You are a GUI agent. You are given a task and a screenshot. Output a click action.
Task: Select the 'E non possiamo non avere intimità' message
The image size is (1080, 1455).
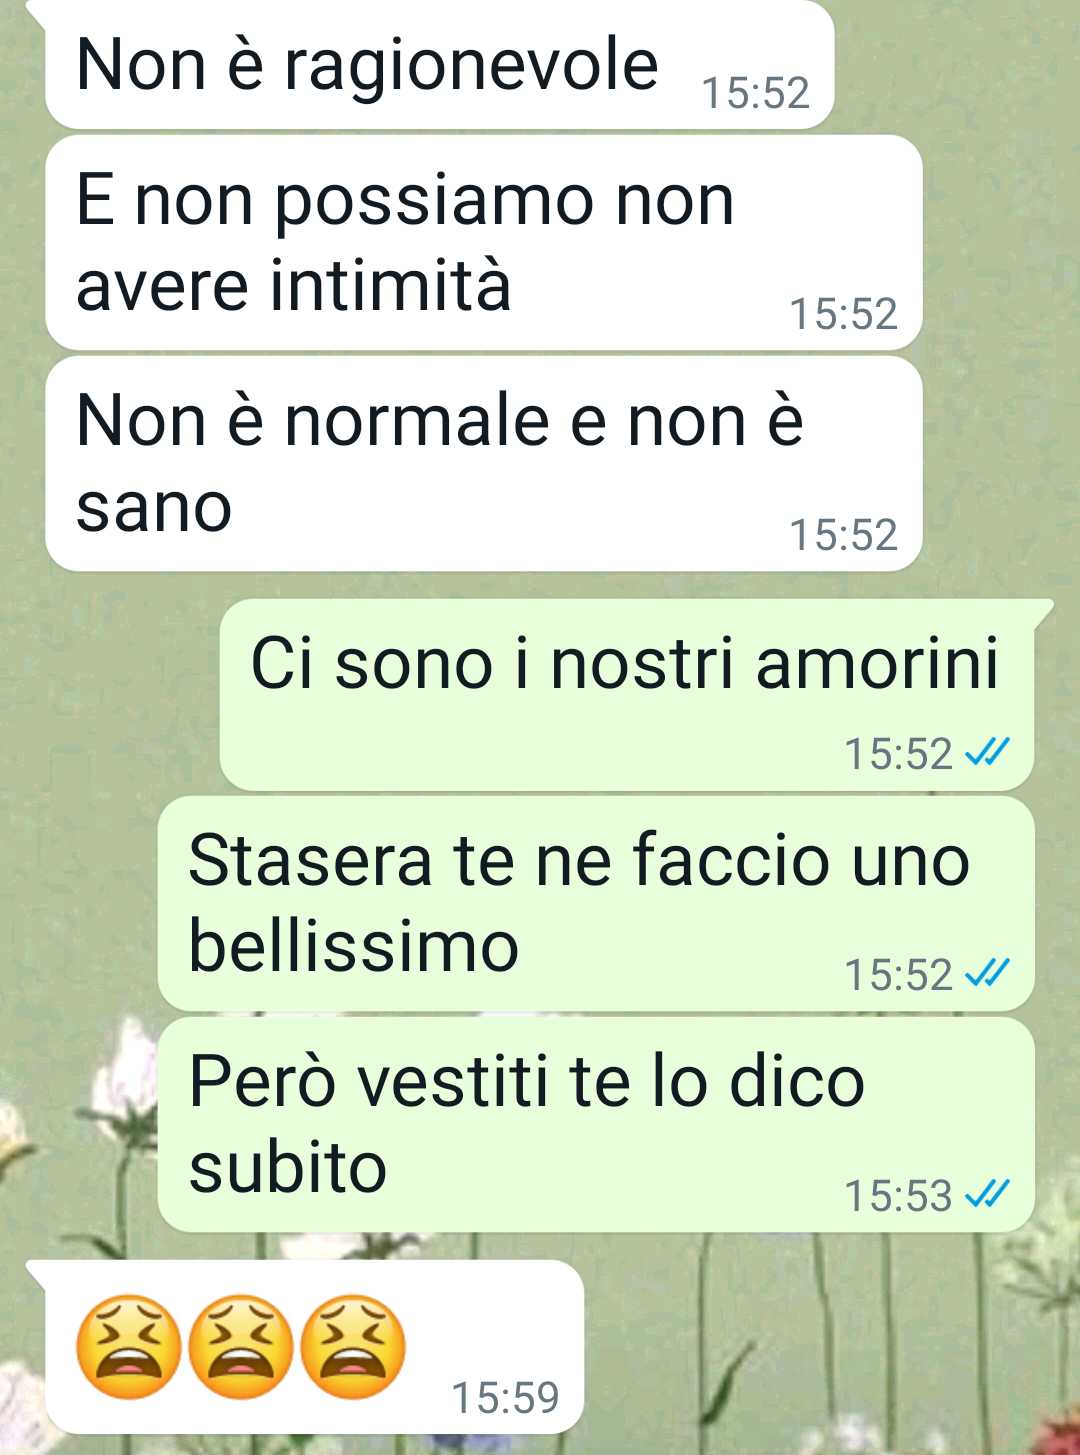point(483,243)
